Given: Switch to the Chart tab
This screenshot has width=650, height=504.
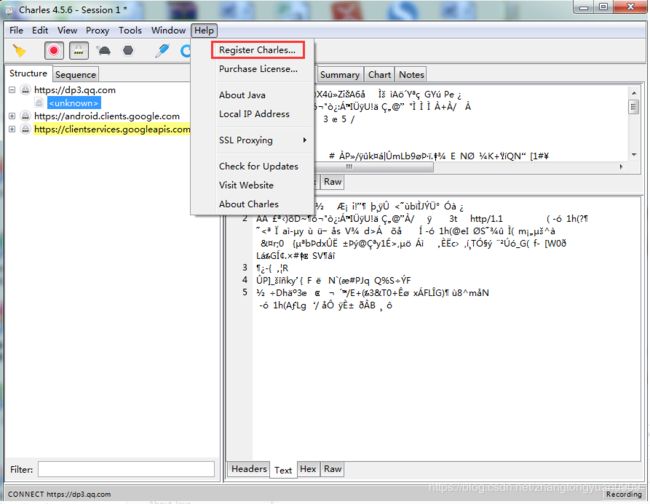Looking at the screenshot, I should pyautogui.click(x=379, y=75).
